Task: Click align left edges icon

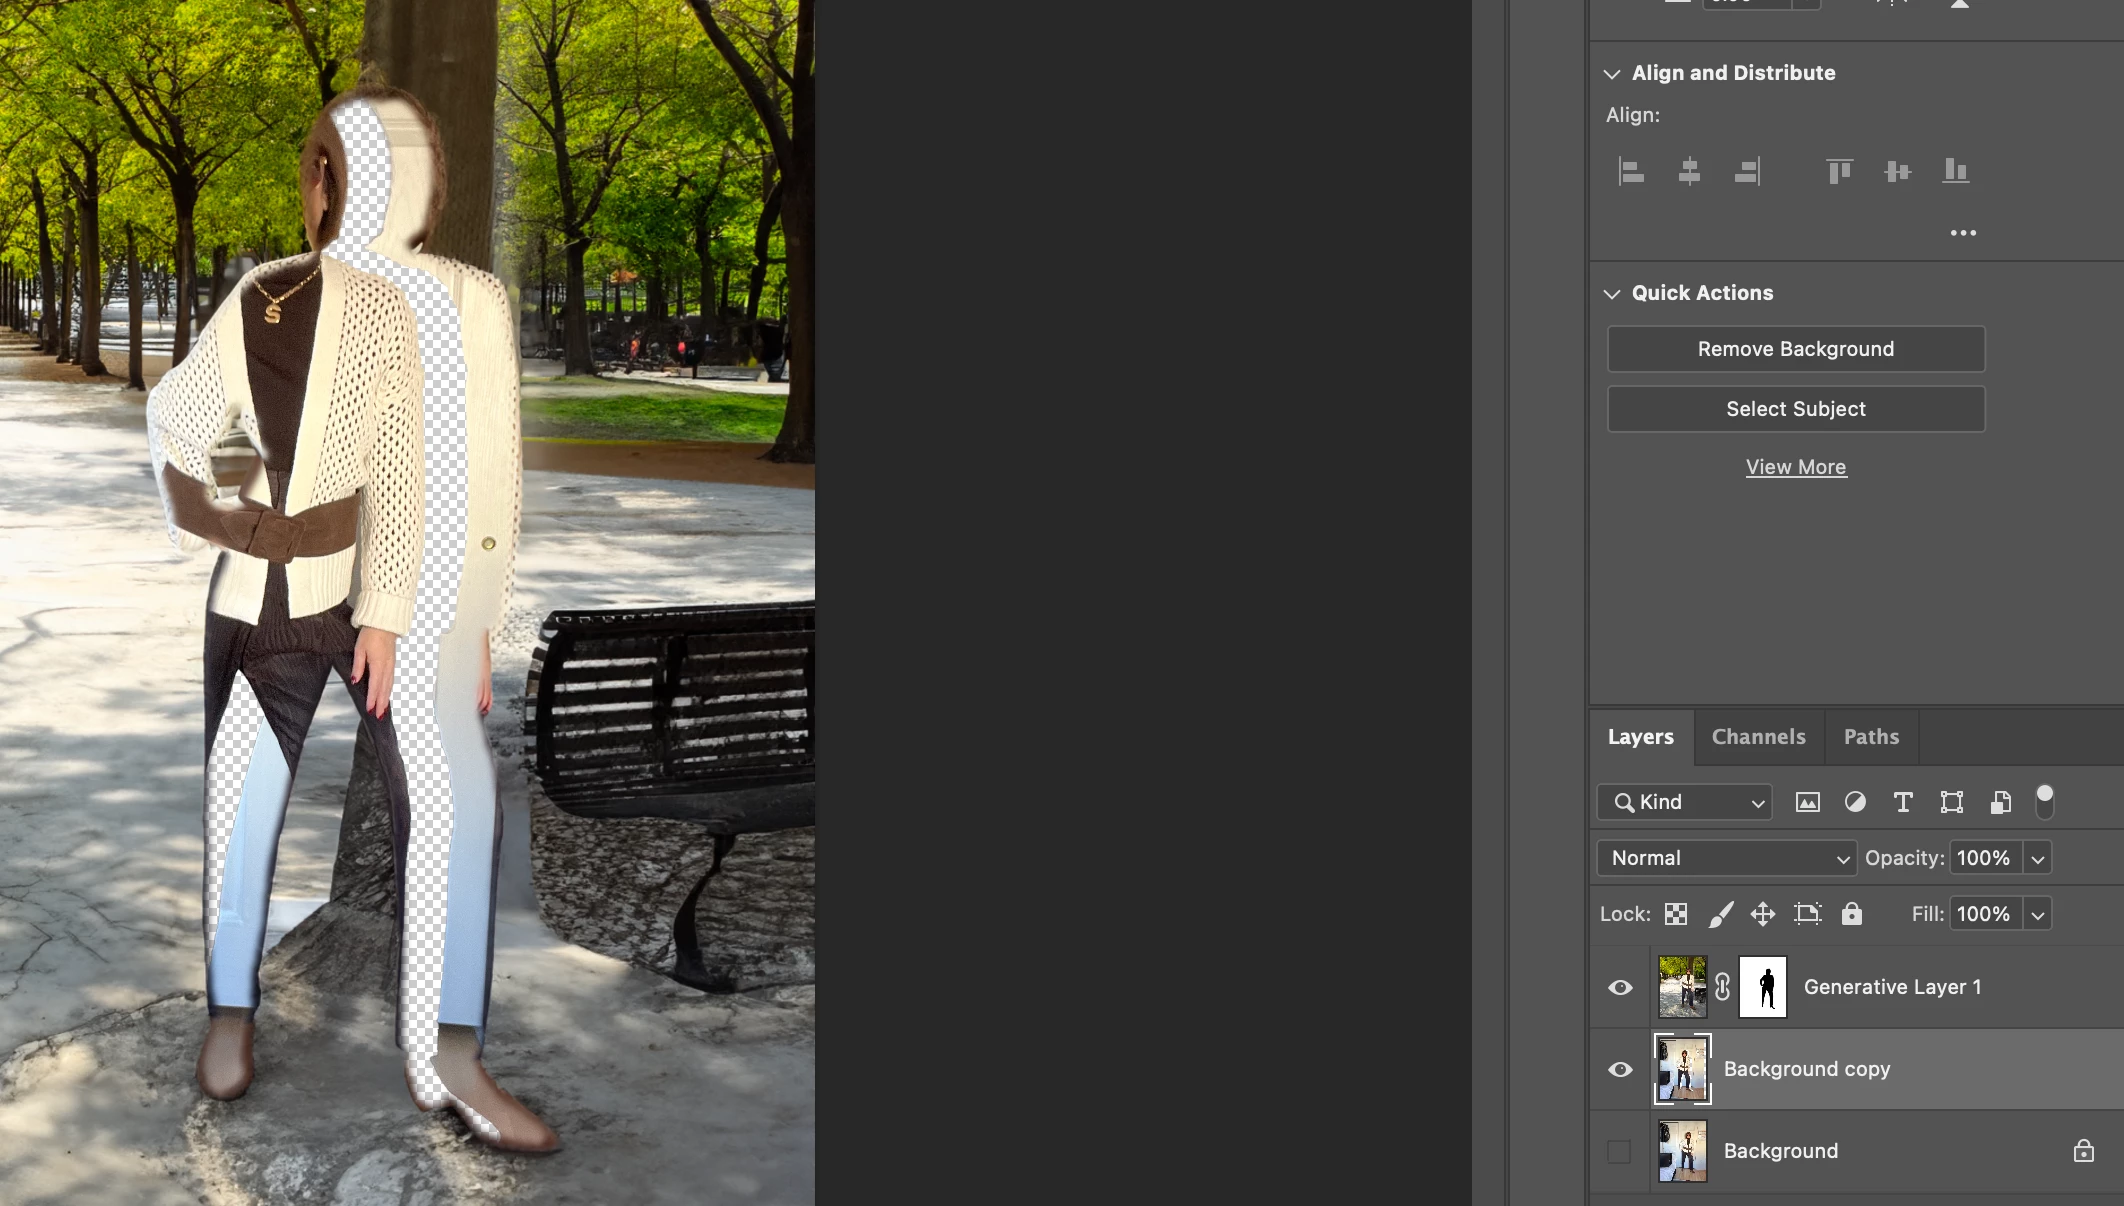Action: 1631,171
